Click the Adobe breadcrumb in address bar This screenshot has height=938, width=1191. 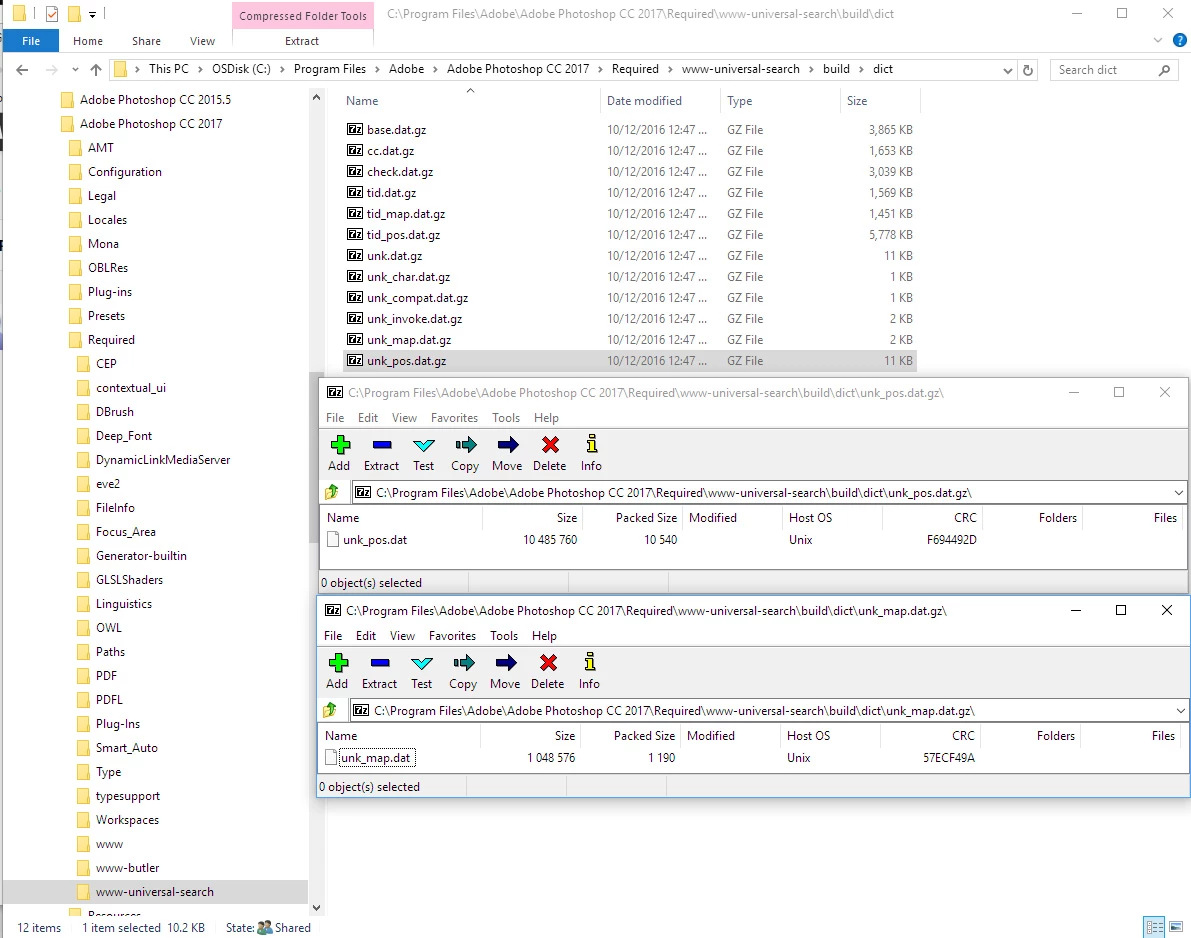point(406,69)
